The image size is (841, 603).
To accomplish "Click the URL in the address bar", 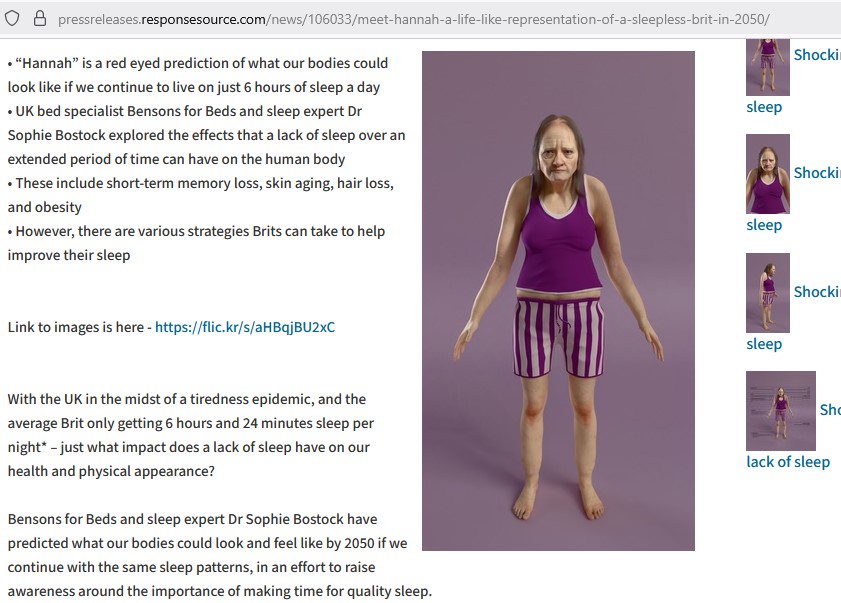I will [x=414, y=19].
